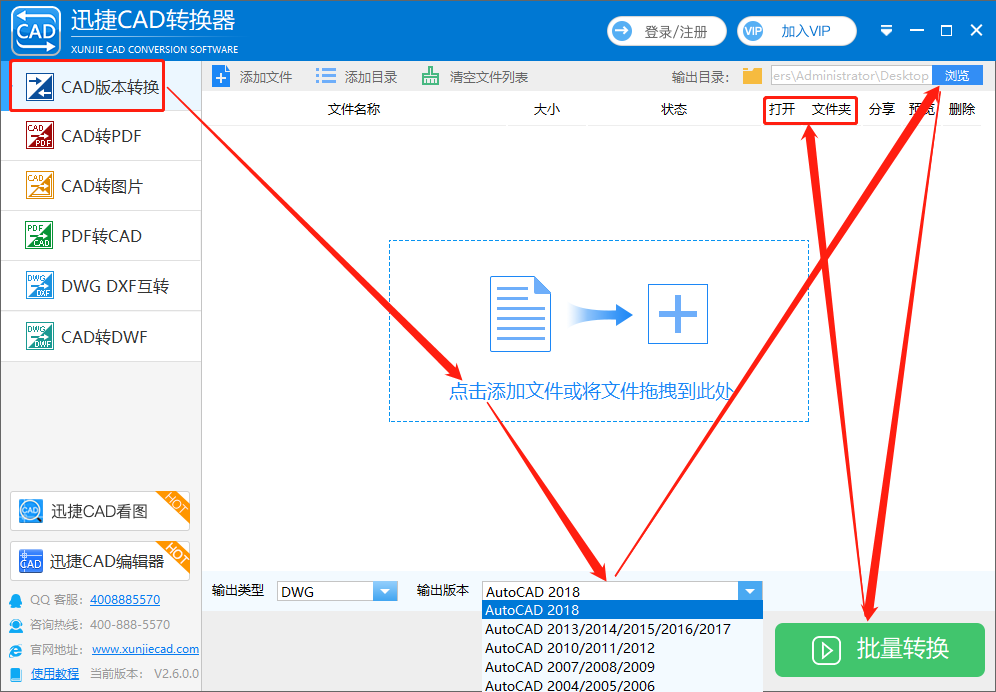Click the 大小 column header
The width and height of the screenshot is (996, 692).
(x=547, y=109)
